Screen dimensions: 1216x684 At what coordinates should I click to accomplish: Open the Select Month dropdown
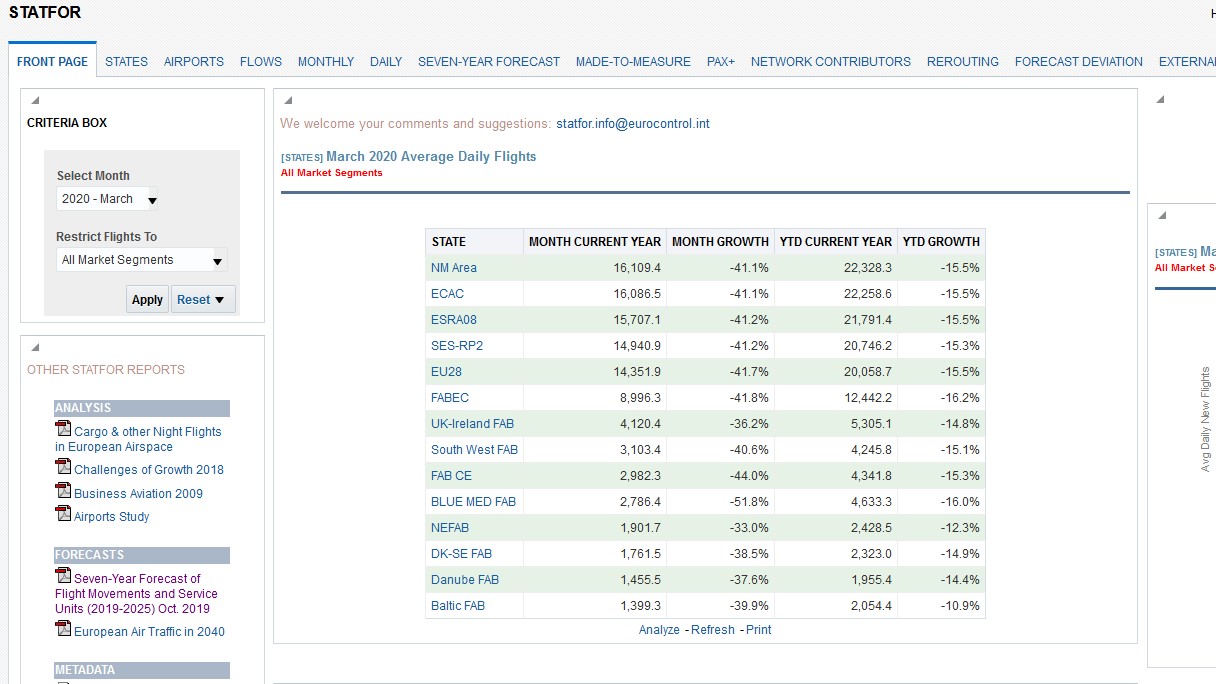click(x=107, y=199)
